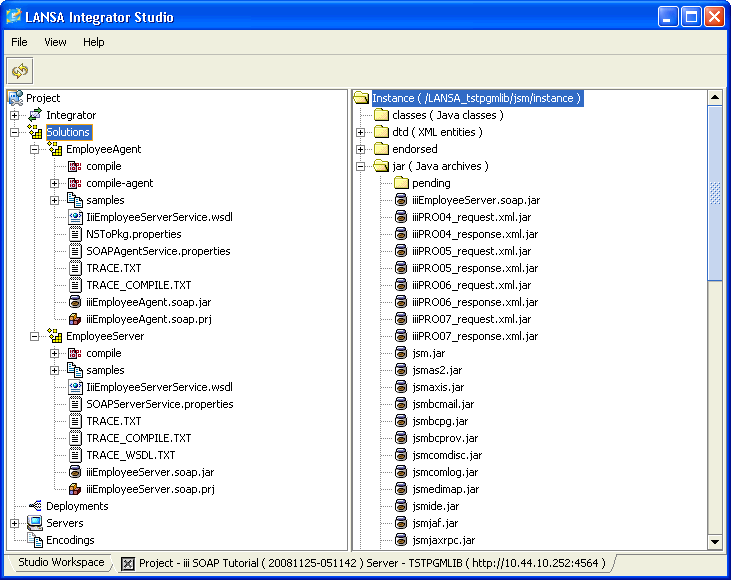Expand the EmployeeServer compile node

pyautogui.click(x=55, y=353)
